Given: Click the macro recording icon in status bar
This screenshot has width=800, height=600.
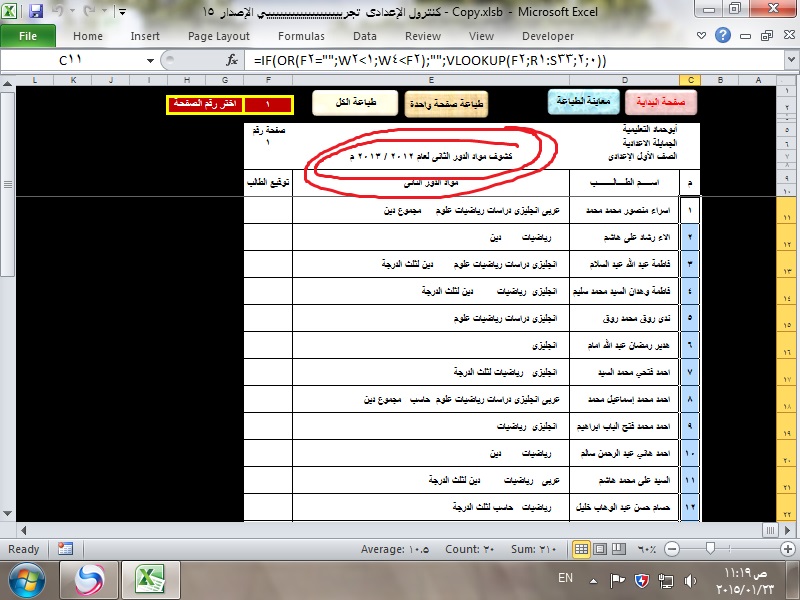Looking at the screenshot, I should (65, 549).
